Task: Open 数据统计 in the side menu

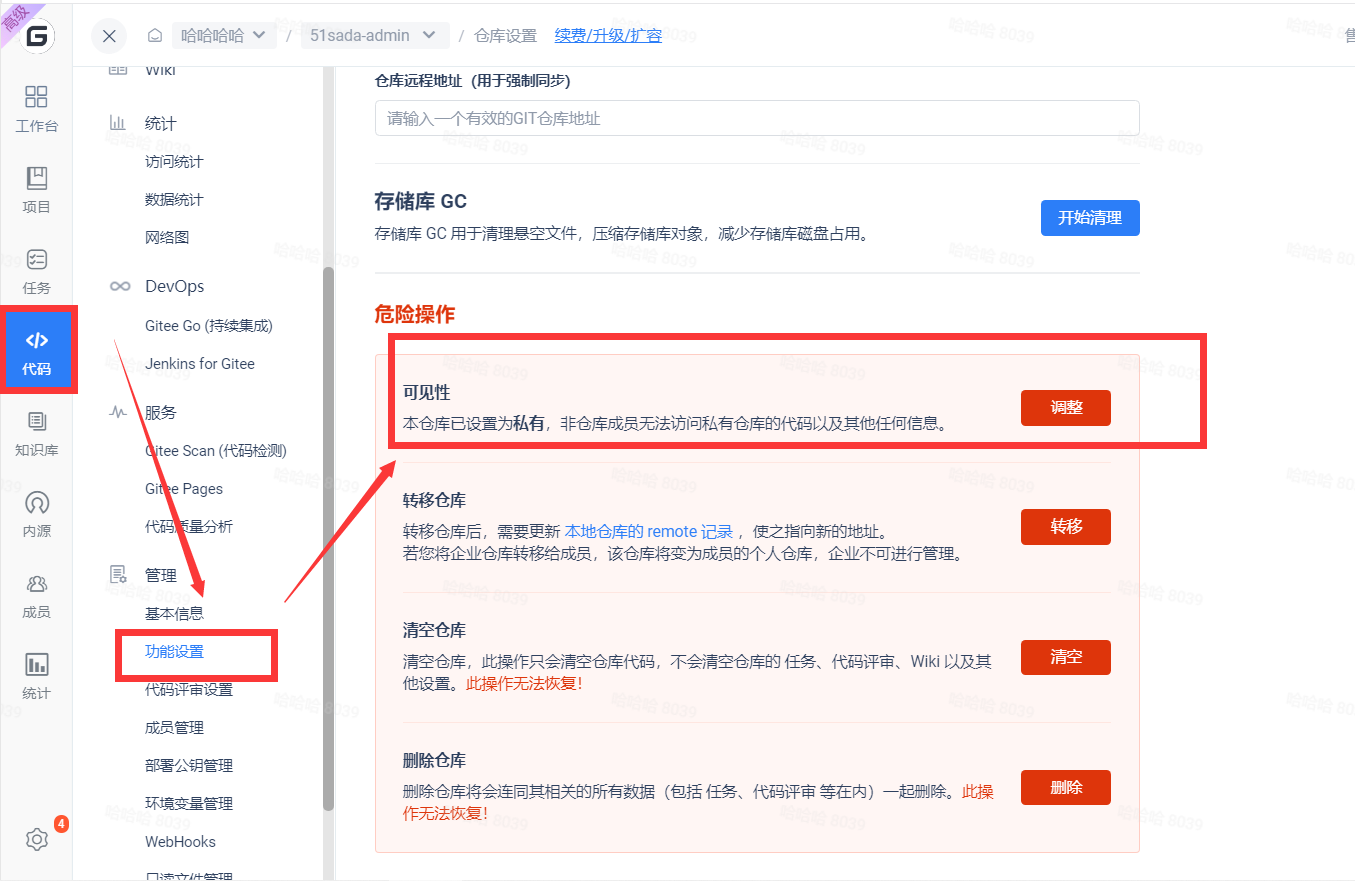Action: pyautogui.click(x=174, y=200)
